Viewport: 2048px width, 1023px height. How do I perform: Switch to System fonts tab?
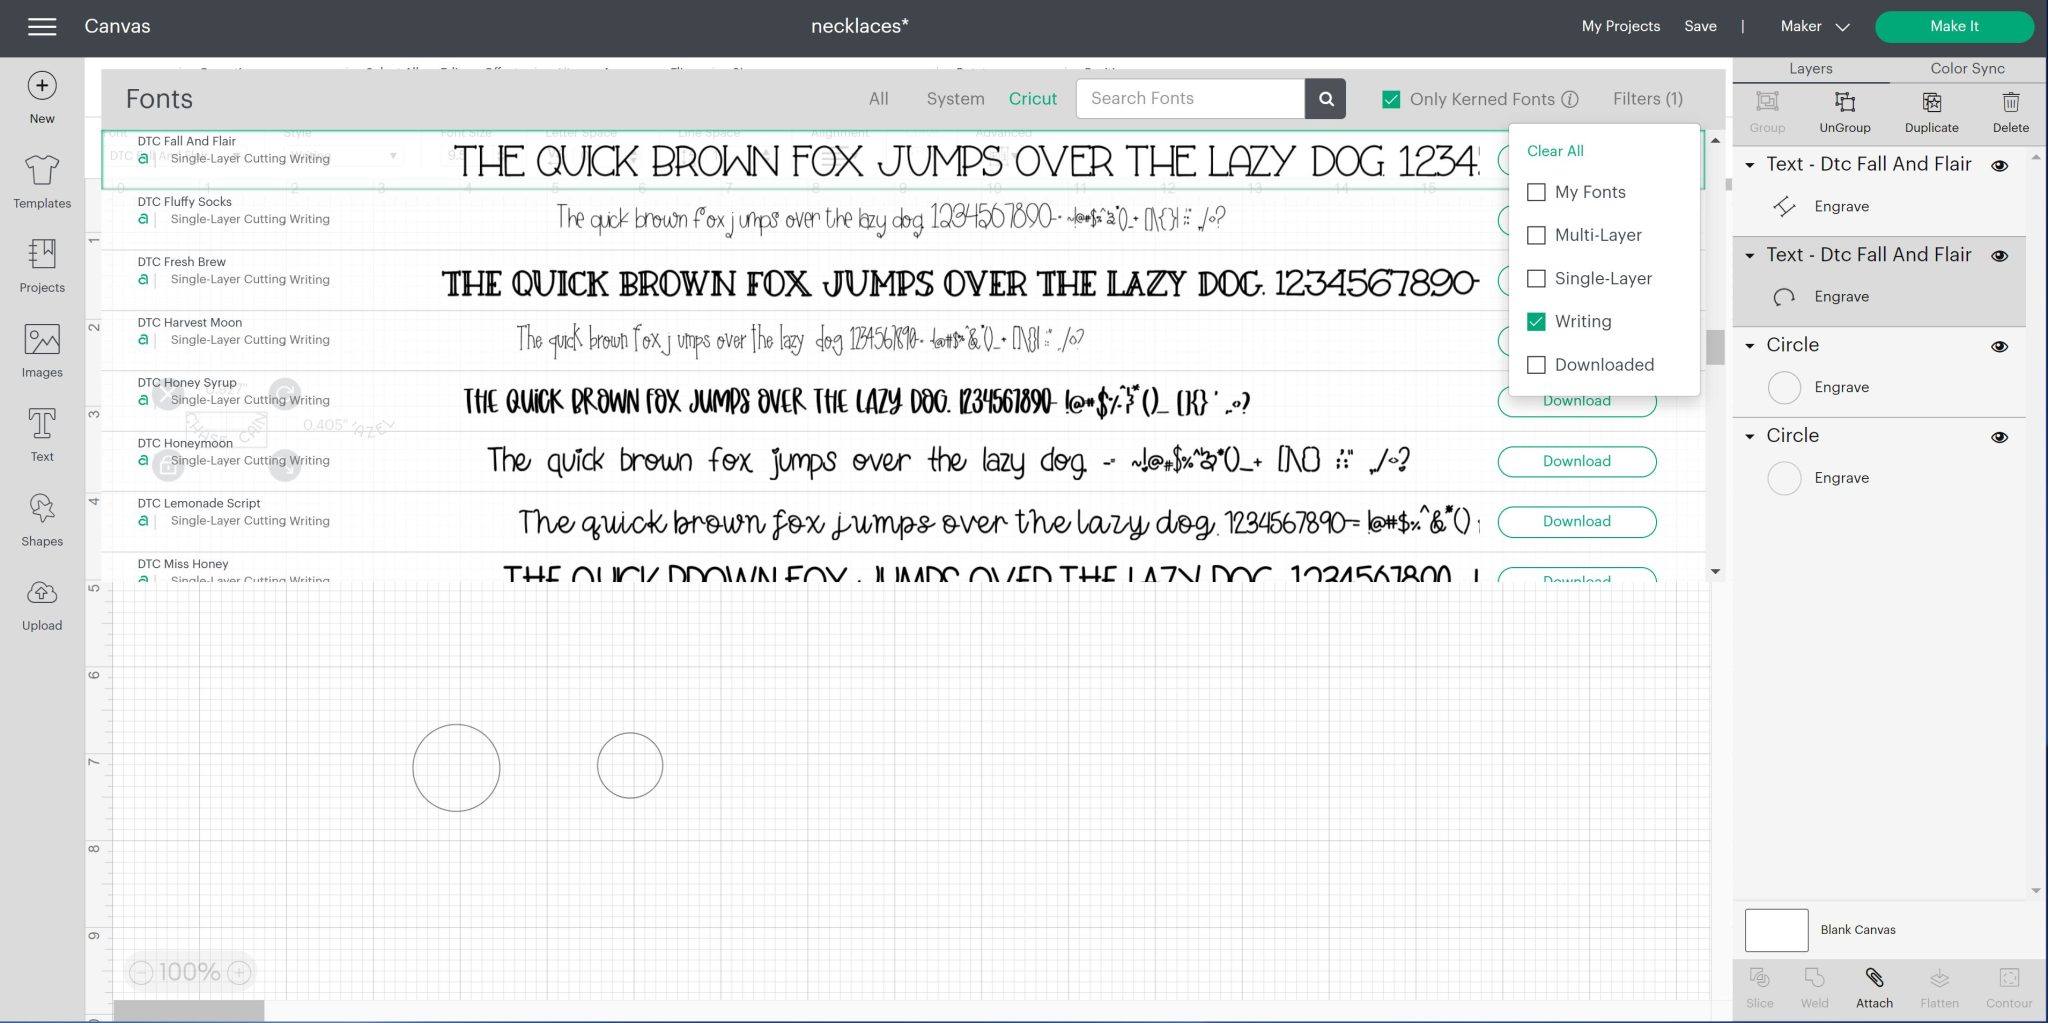click(955, 99)
